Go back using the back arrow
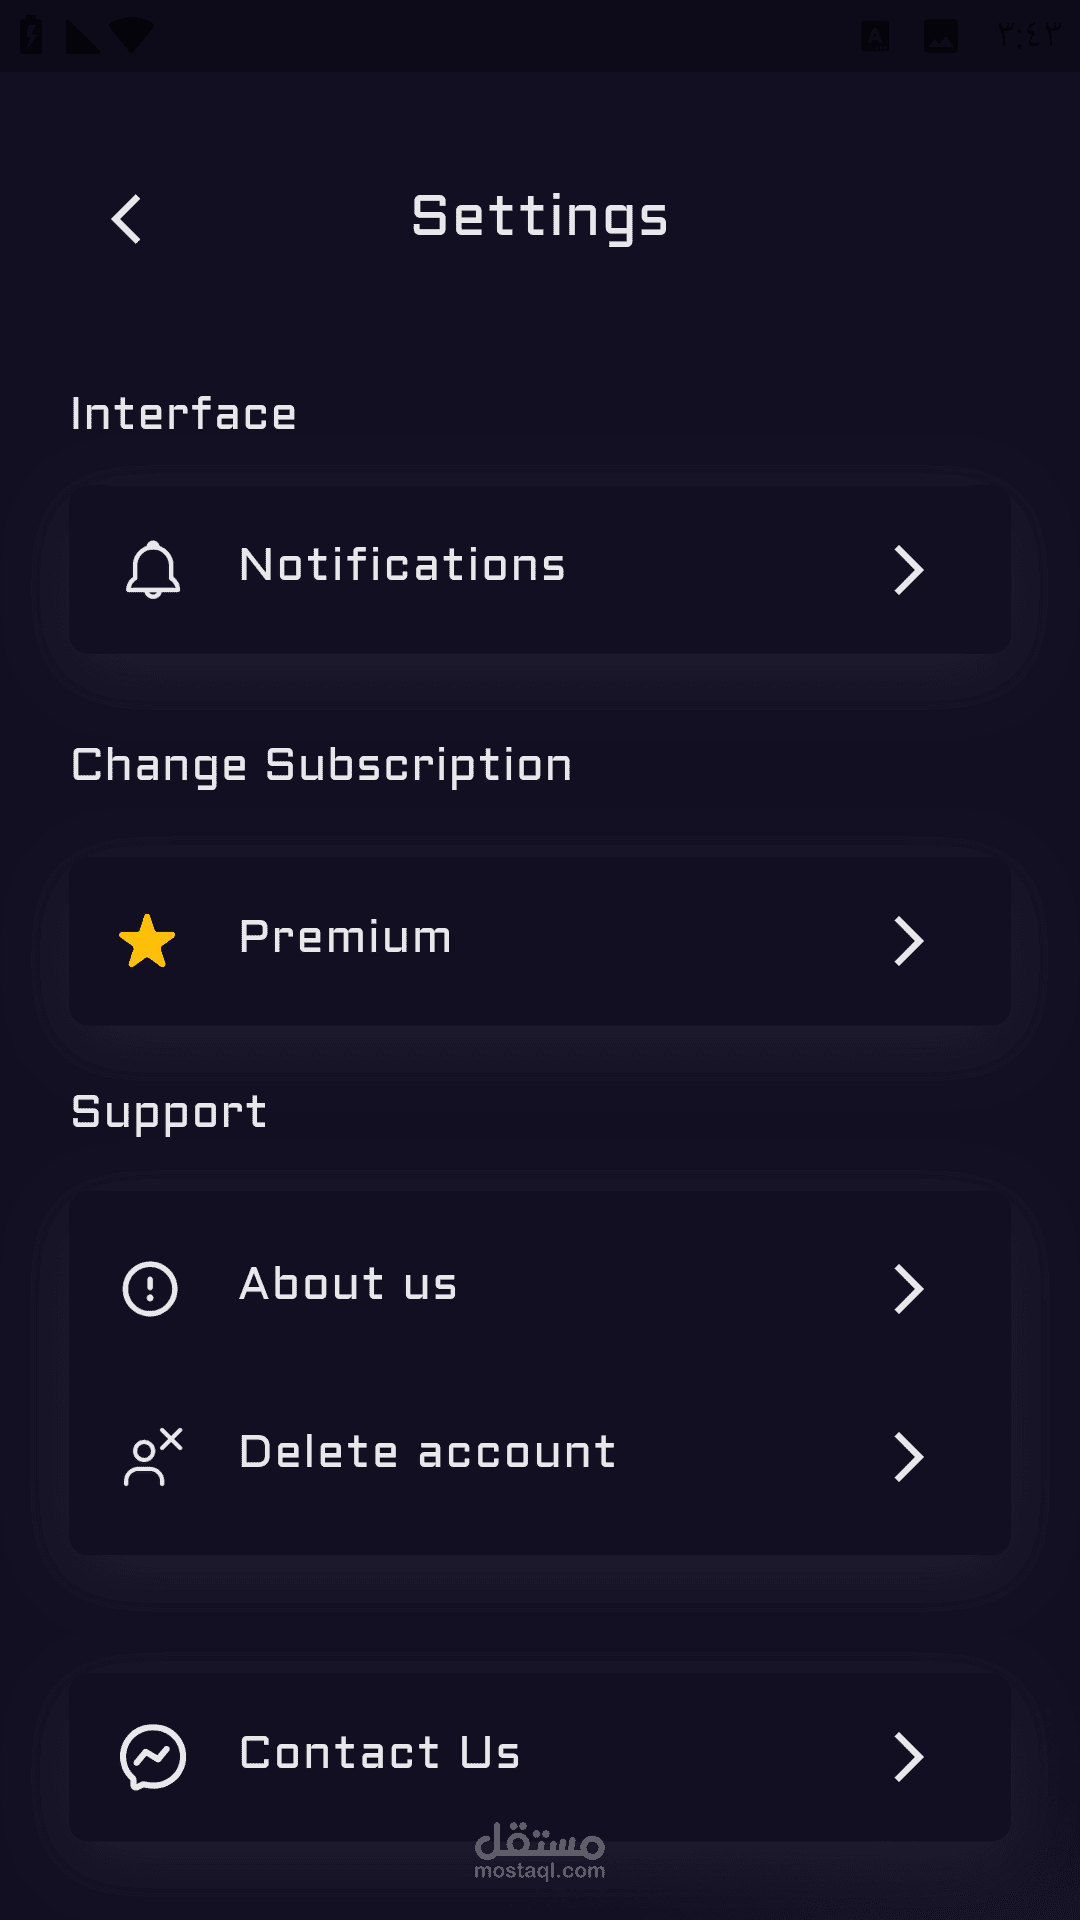1080x1920 pixels. (126, 219)
